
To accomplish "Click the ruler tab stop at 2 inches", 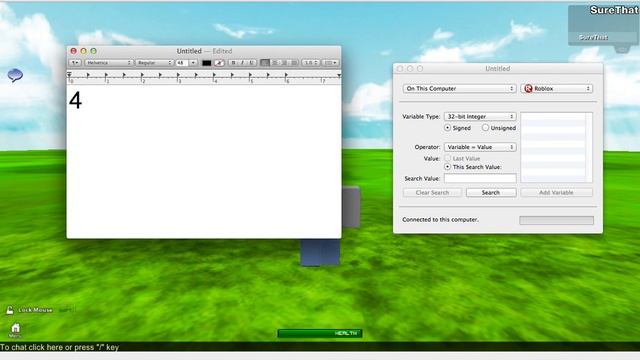I will [x=142, y=75].
